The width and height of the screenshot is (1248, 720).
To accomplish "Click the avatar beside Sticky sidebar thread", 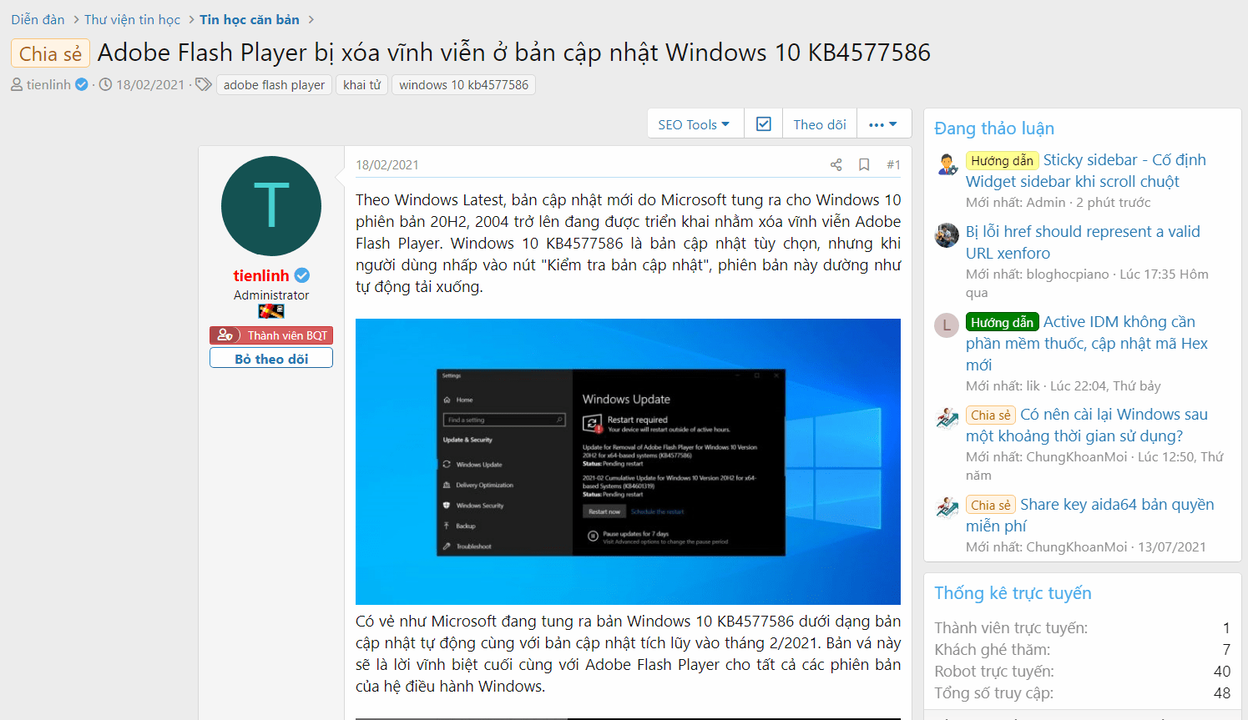I will [x=947, y=163].
